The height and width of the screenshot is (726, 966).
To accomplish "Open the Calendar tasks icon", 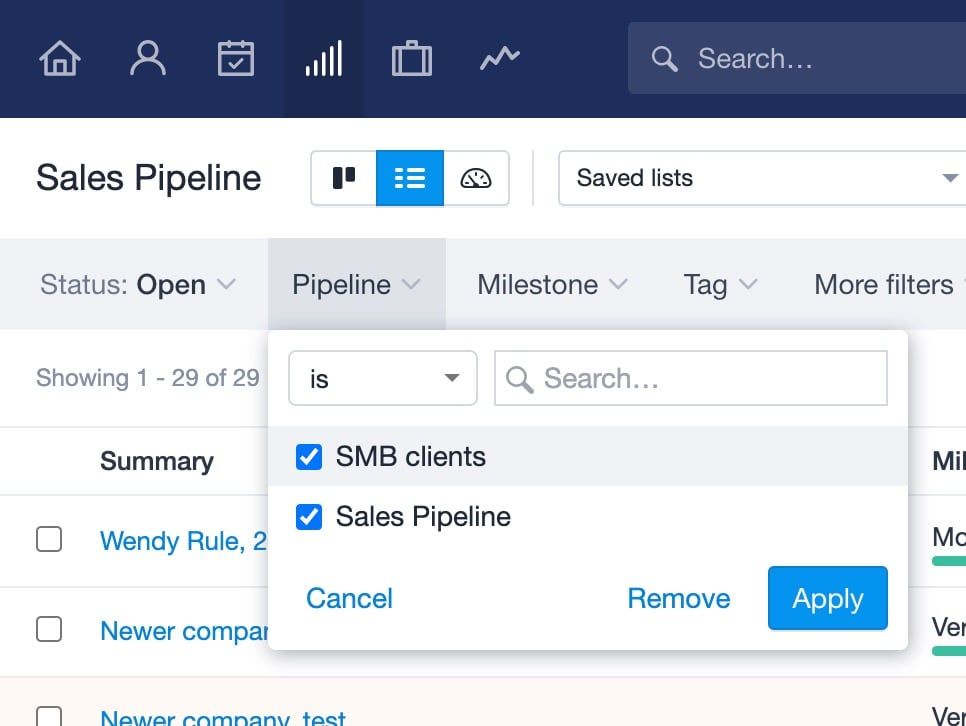I will coord(236,59).
